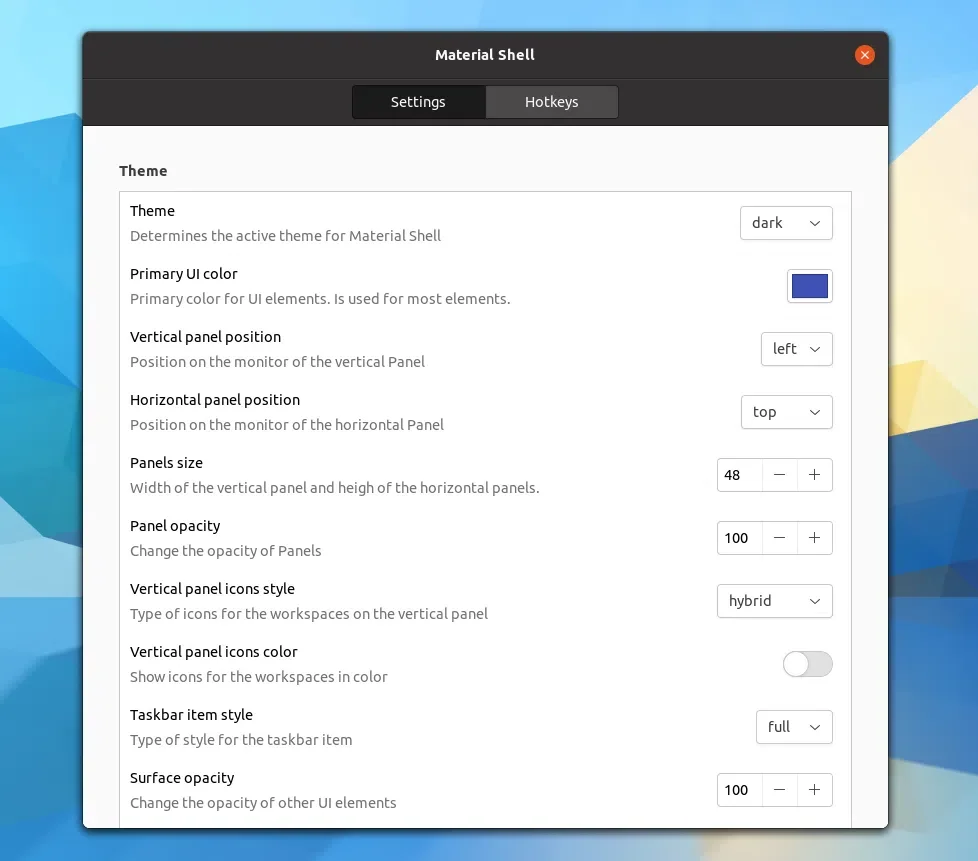Decrease Panel opacity with minus button
Image resolution: width=978 pixels, height=861 pixels.
[779, 538]
